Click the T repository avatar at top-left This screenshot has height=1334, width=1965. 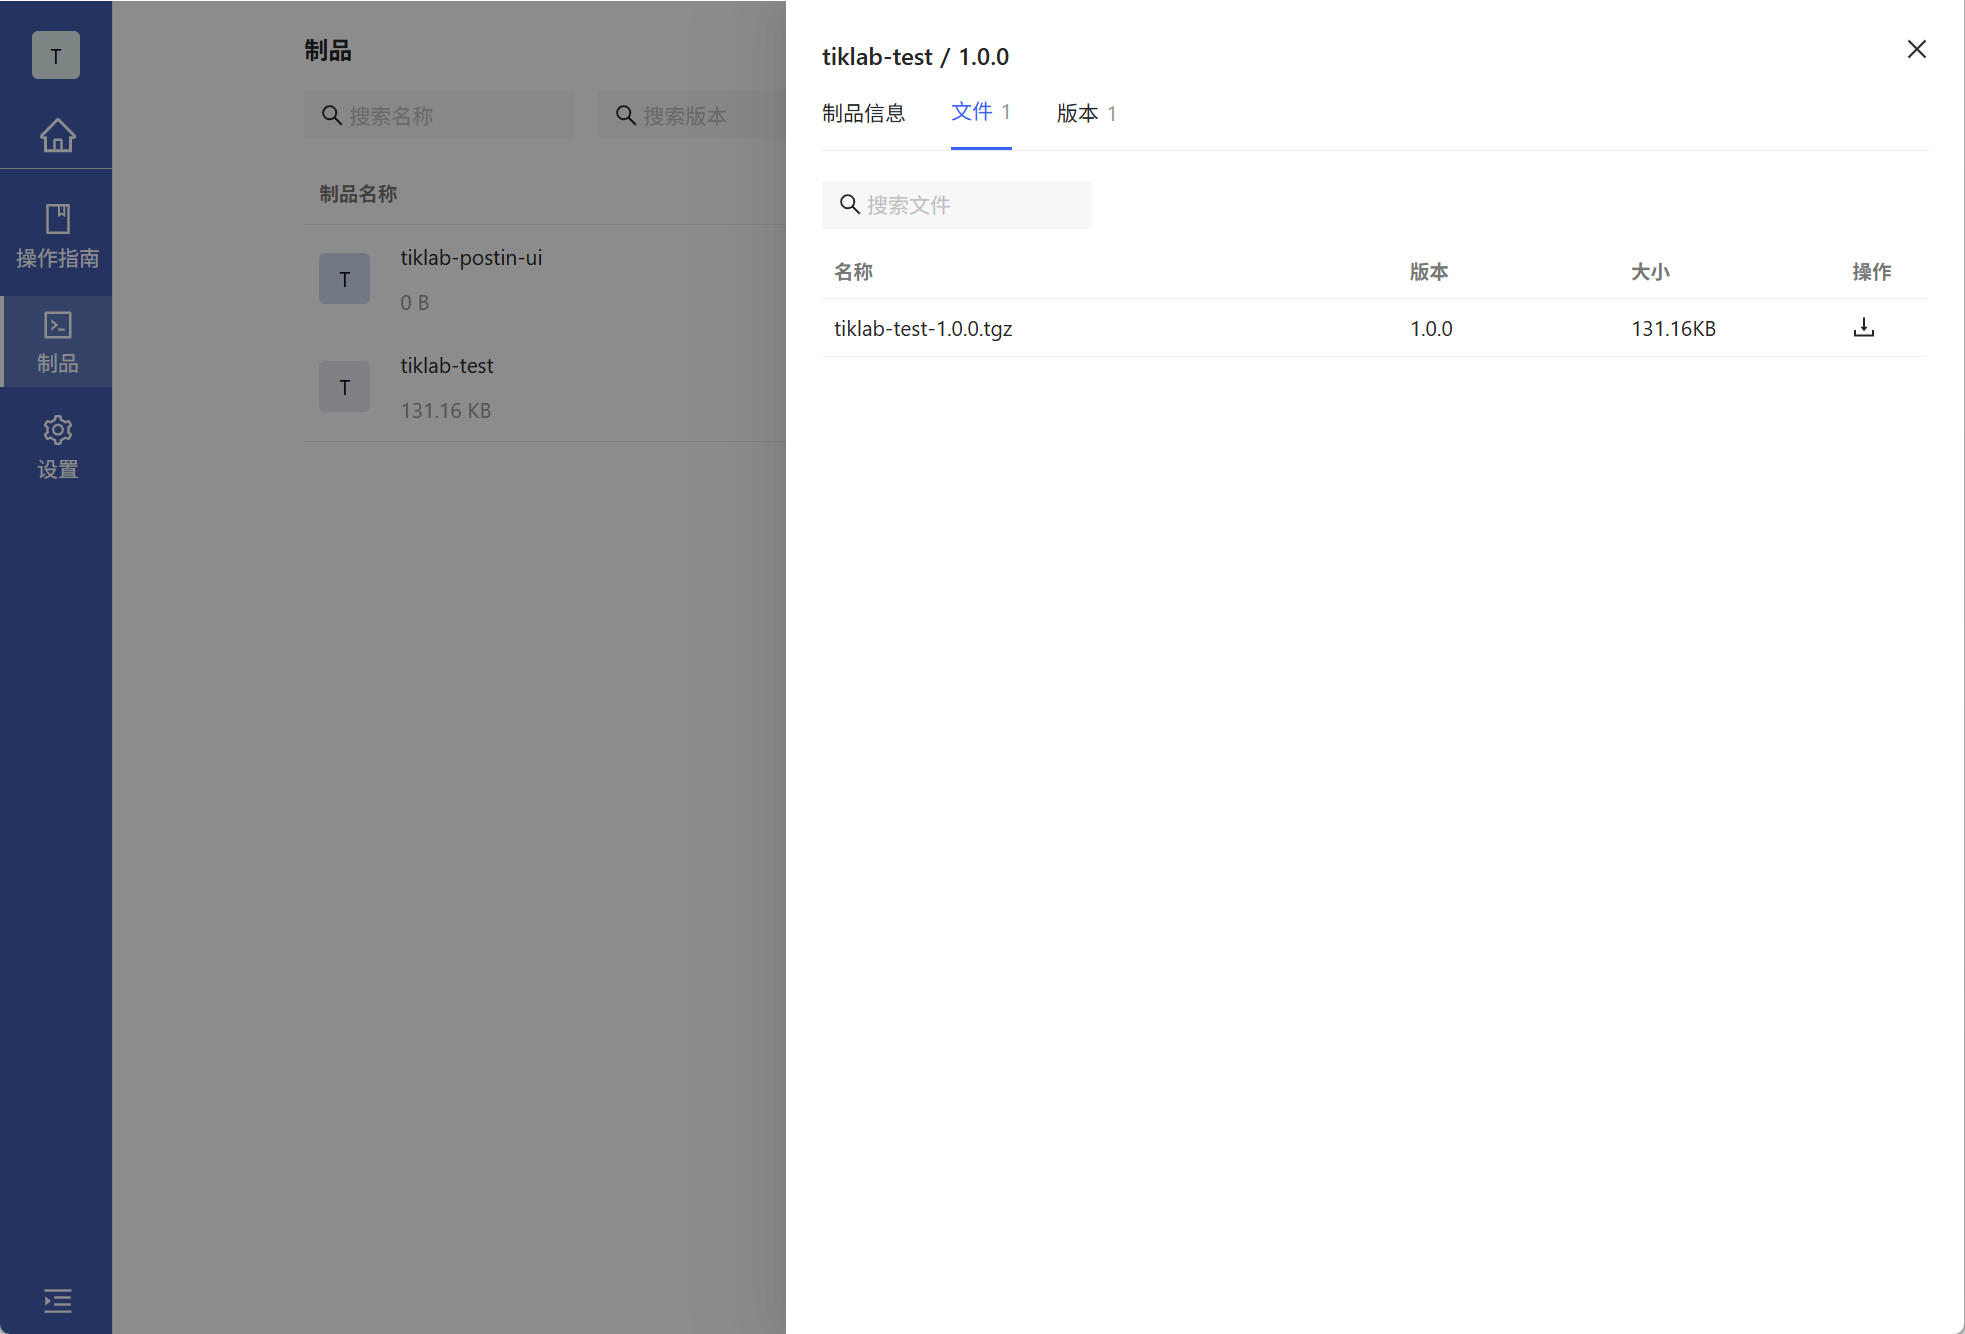[56, 56]
